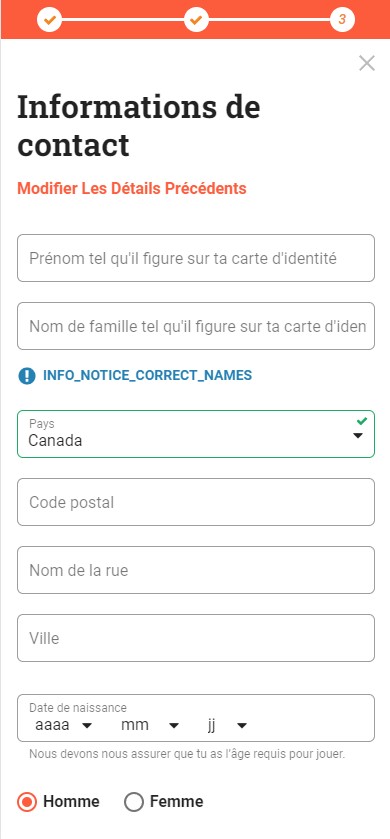Click the Nom de la rue field

click(x=196, y=570)
